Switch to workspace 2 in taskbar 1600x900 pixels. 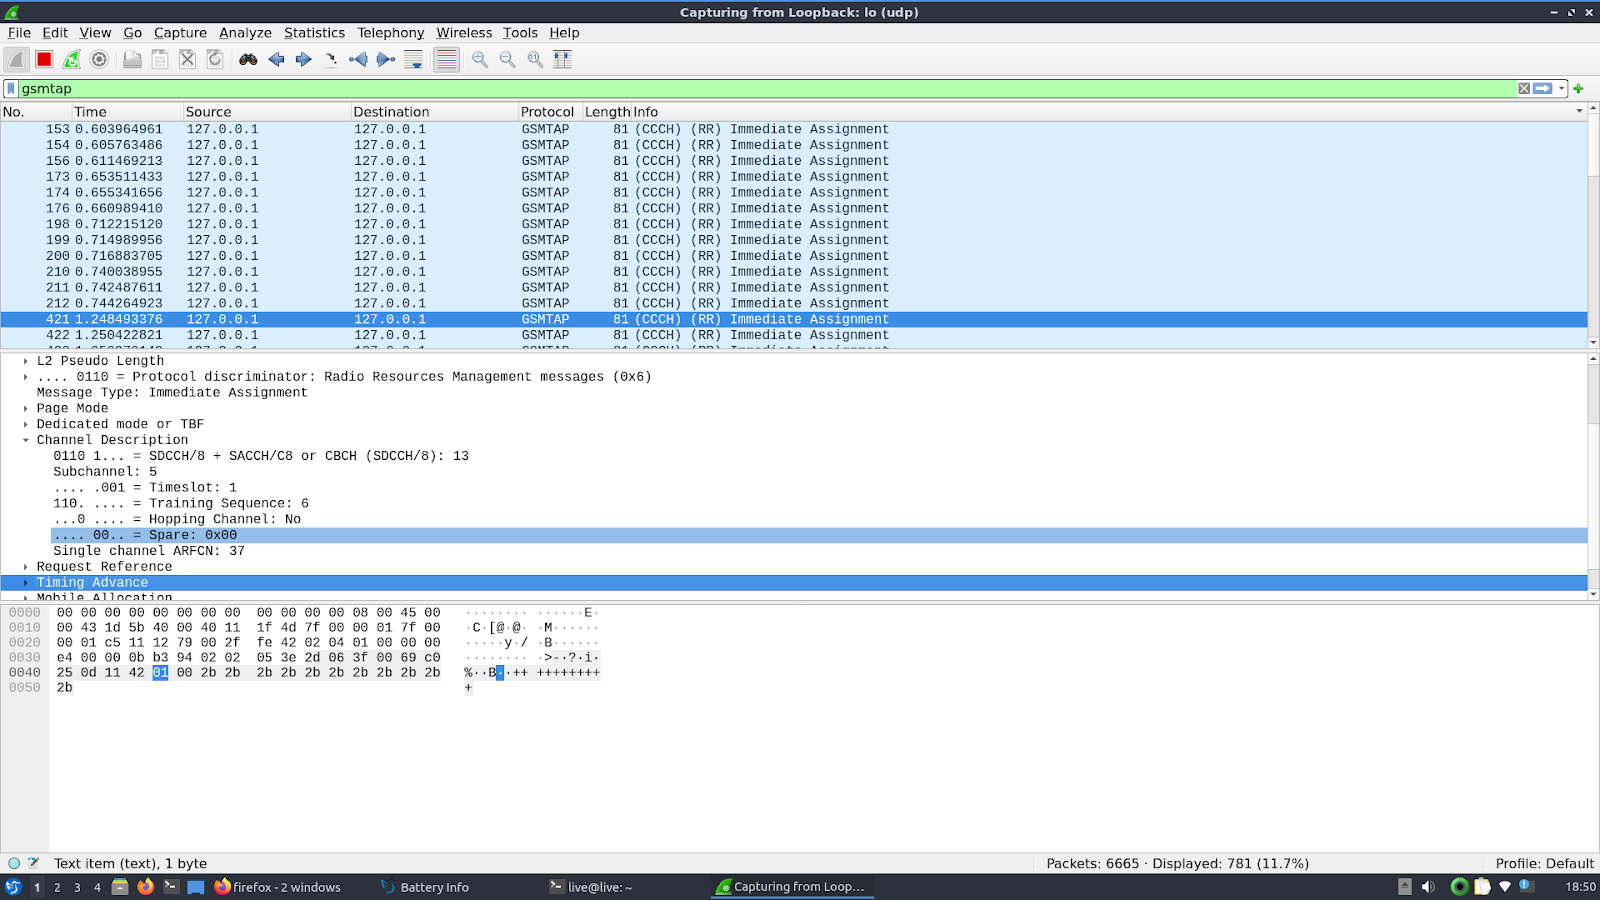57,887
